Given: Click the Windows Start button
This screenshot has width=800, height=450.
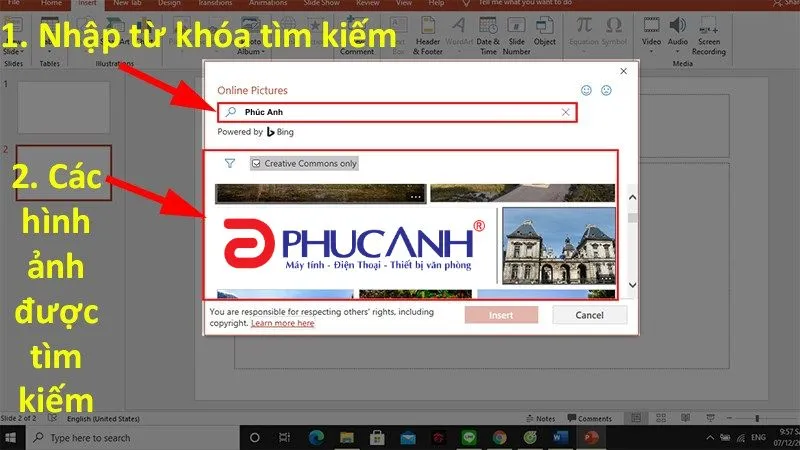Looking at the screenshot, I should [x=10, y=438].
